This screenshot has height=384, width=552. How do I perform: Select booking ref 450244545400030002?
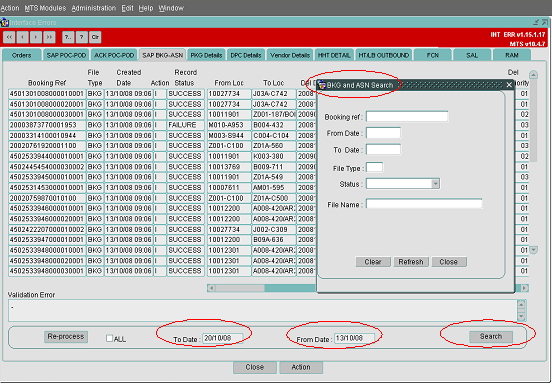point(47,167)
